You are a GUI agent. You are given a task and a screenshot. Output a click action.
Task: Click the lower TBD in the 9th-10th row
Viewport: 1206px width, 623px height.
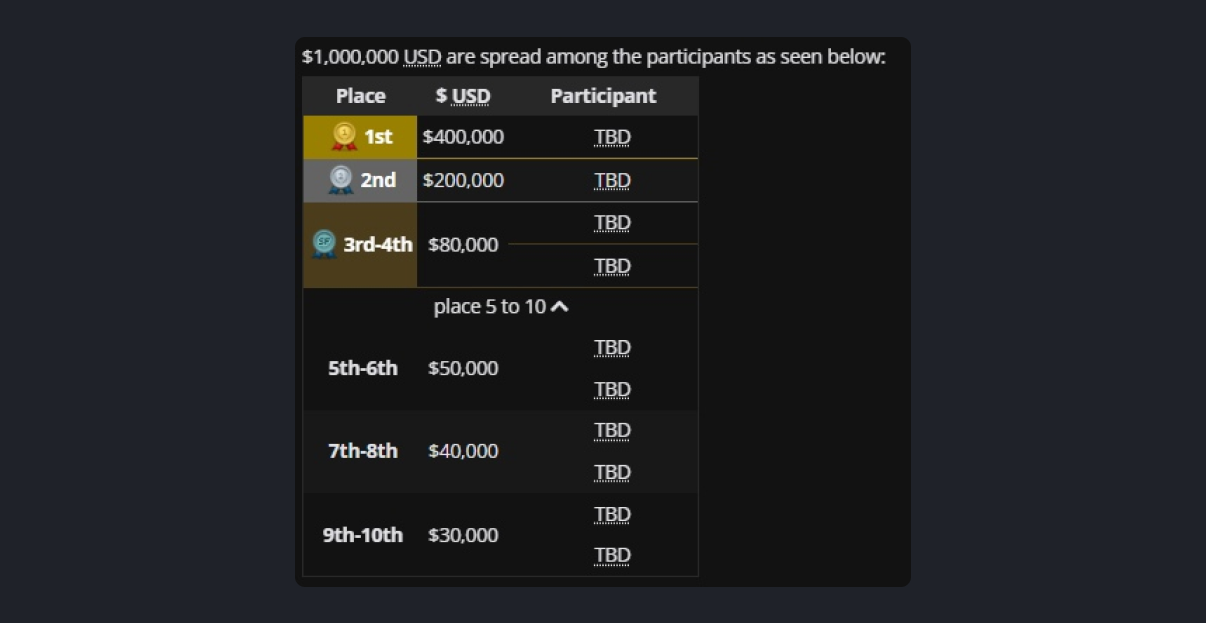(x=612, y=555)
